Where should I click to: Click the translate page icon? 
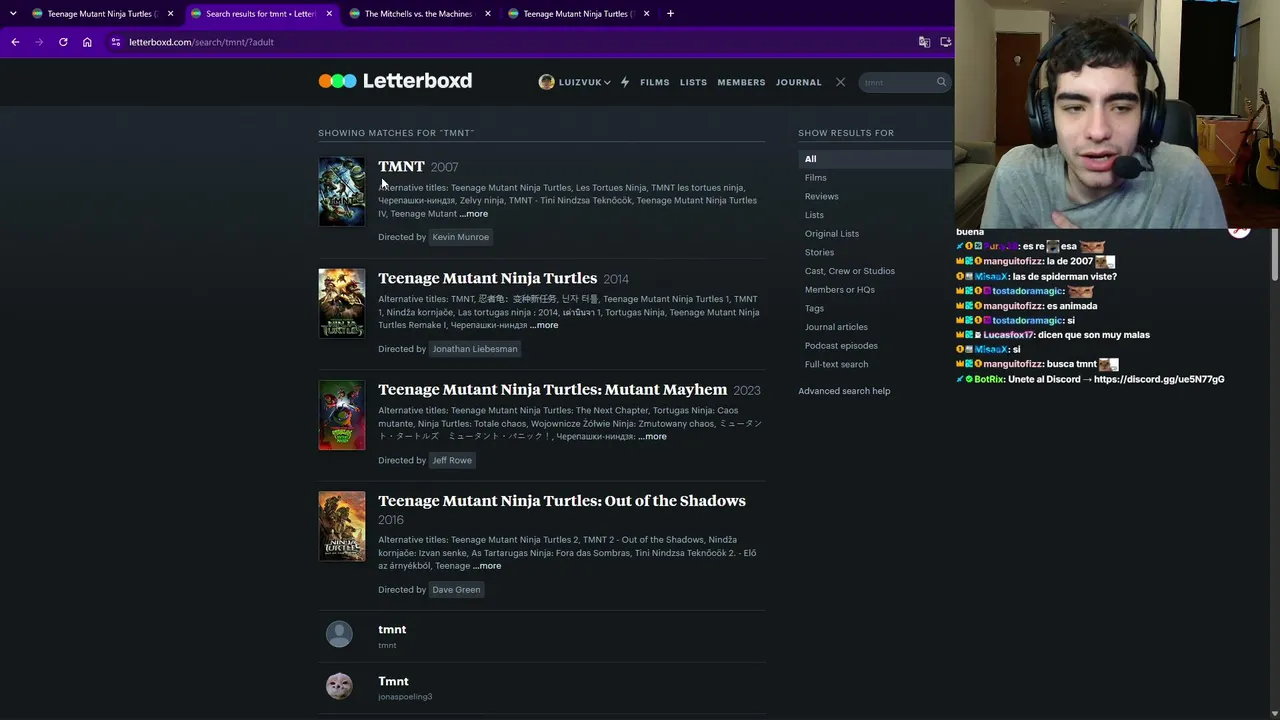924,42
